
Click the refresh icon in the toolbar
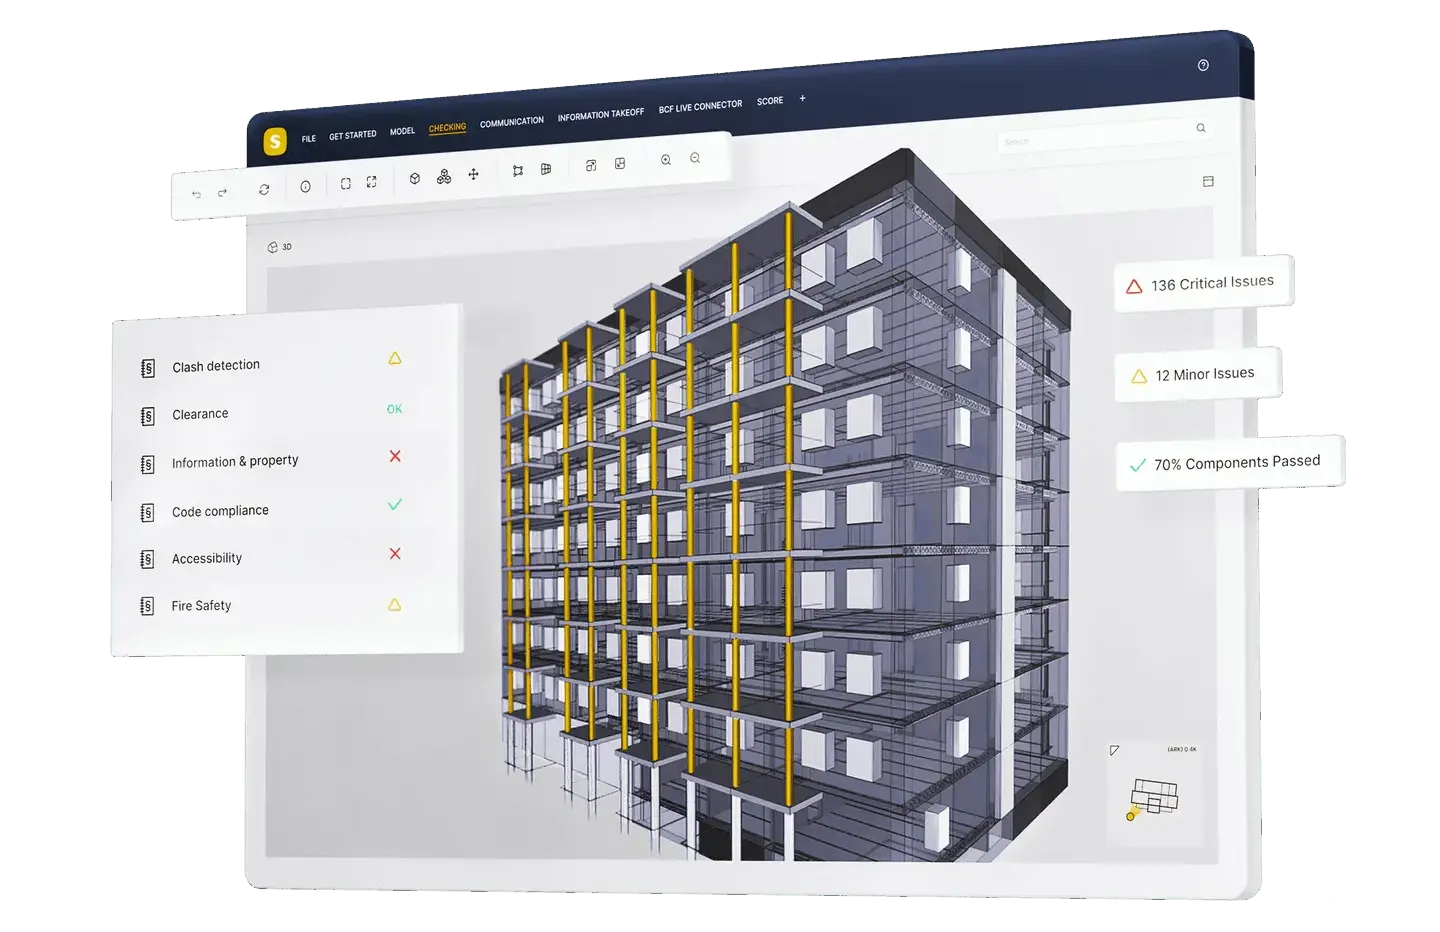point(264,189)
